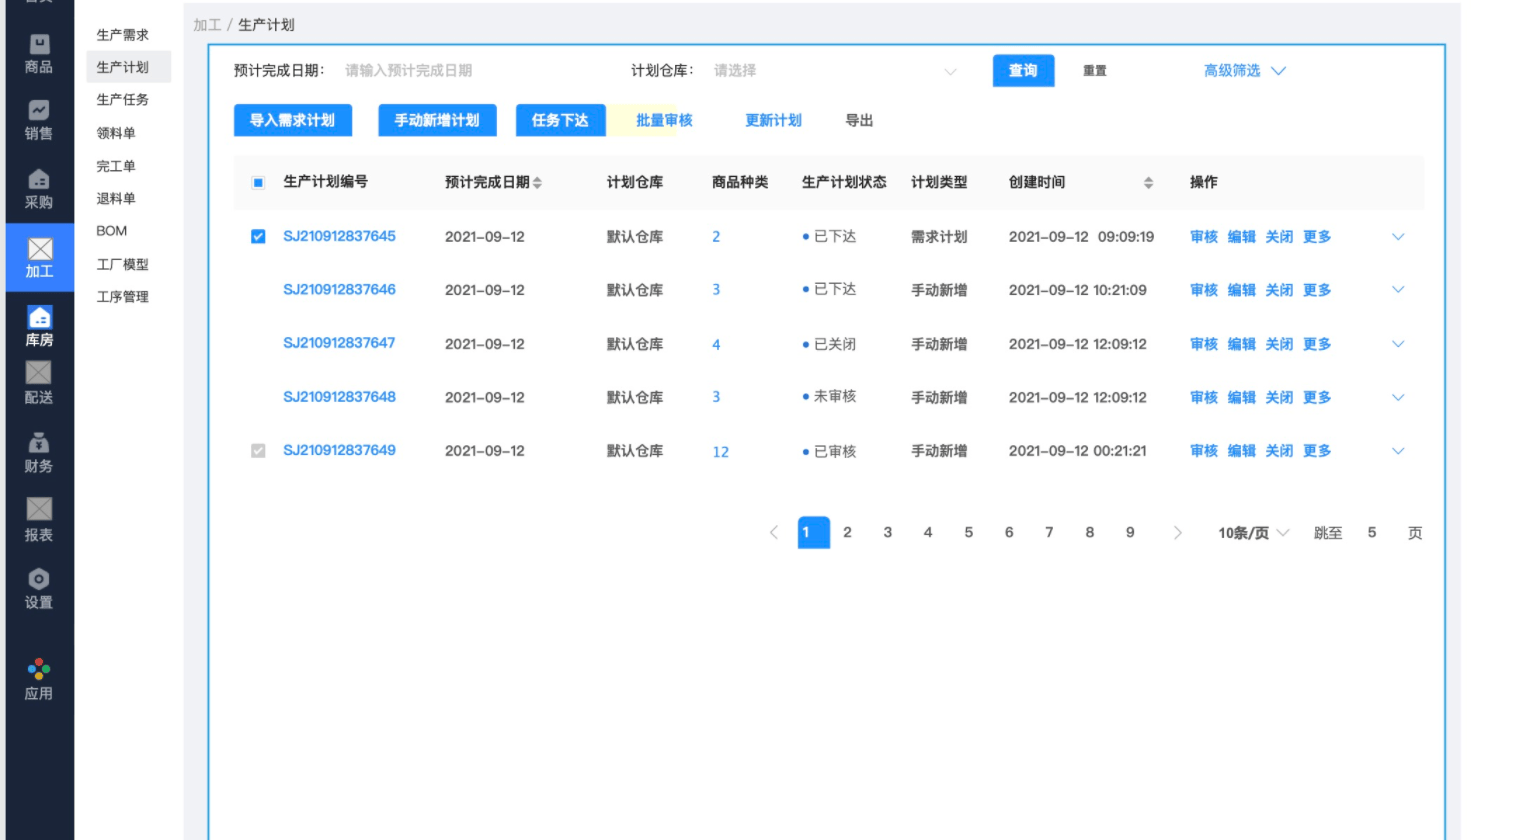Click 导入需求计划 button
This screenshot has height=840, width=1516.
pos(293,120)
